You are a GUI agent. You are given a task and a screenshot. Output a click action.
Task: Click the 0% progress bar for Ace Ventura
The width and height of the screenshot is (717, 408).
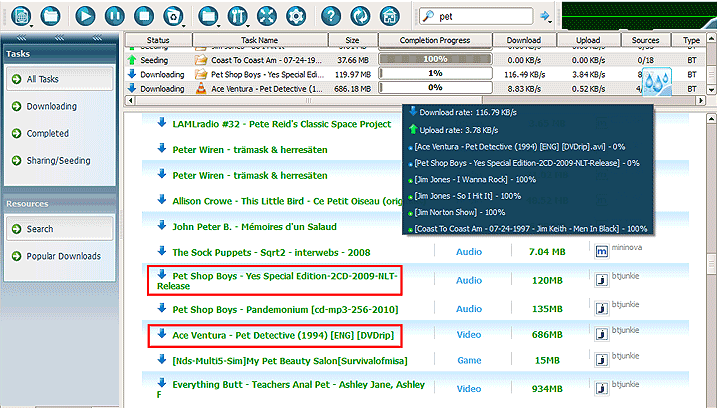[x=435, y=87]
